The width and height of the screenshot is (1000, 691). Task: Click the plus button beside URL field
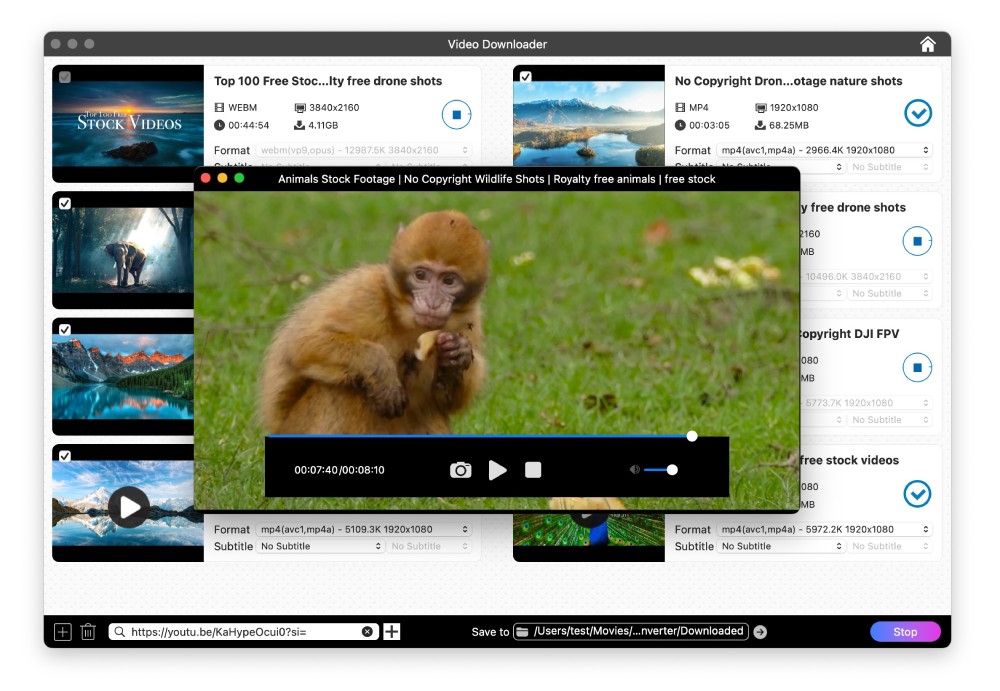point(392,632)
